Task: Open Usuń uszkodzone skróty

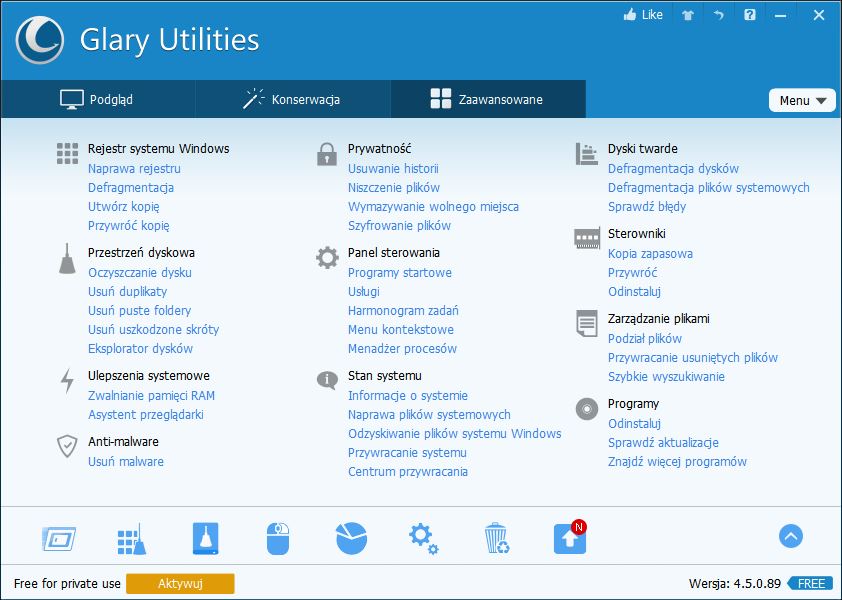Action: pos(154,330)
